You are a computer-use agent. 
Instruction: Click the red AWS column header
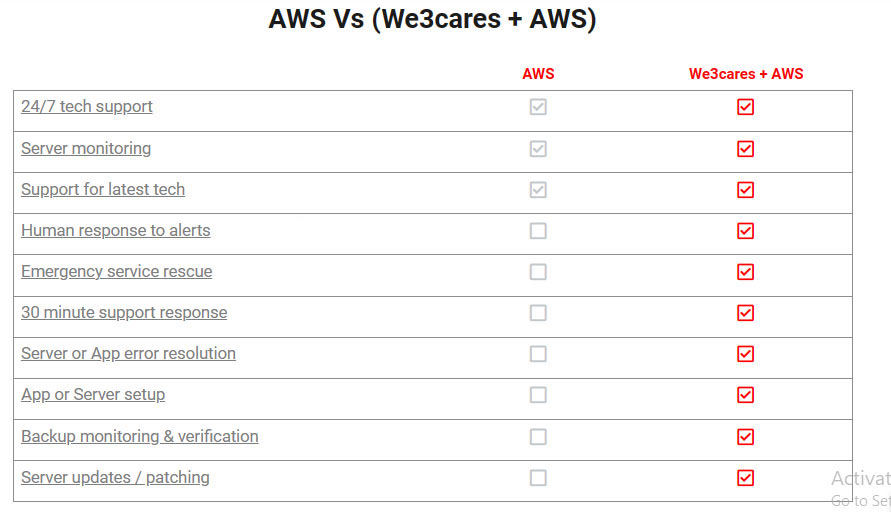(538, 74)
